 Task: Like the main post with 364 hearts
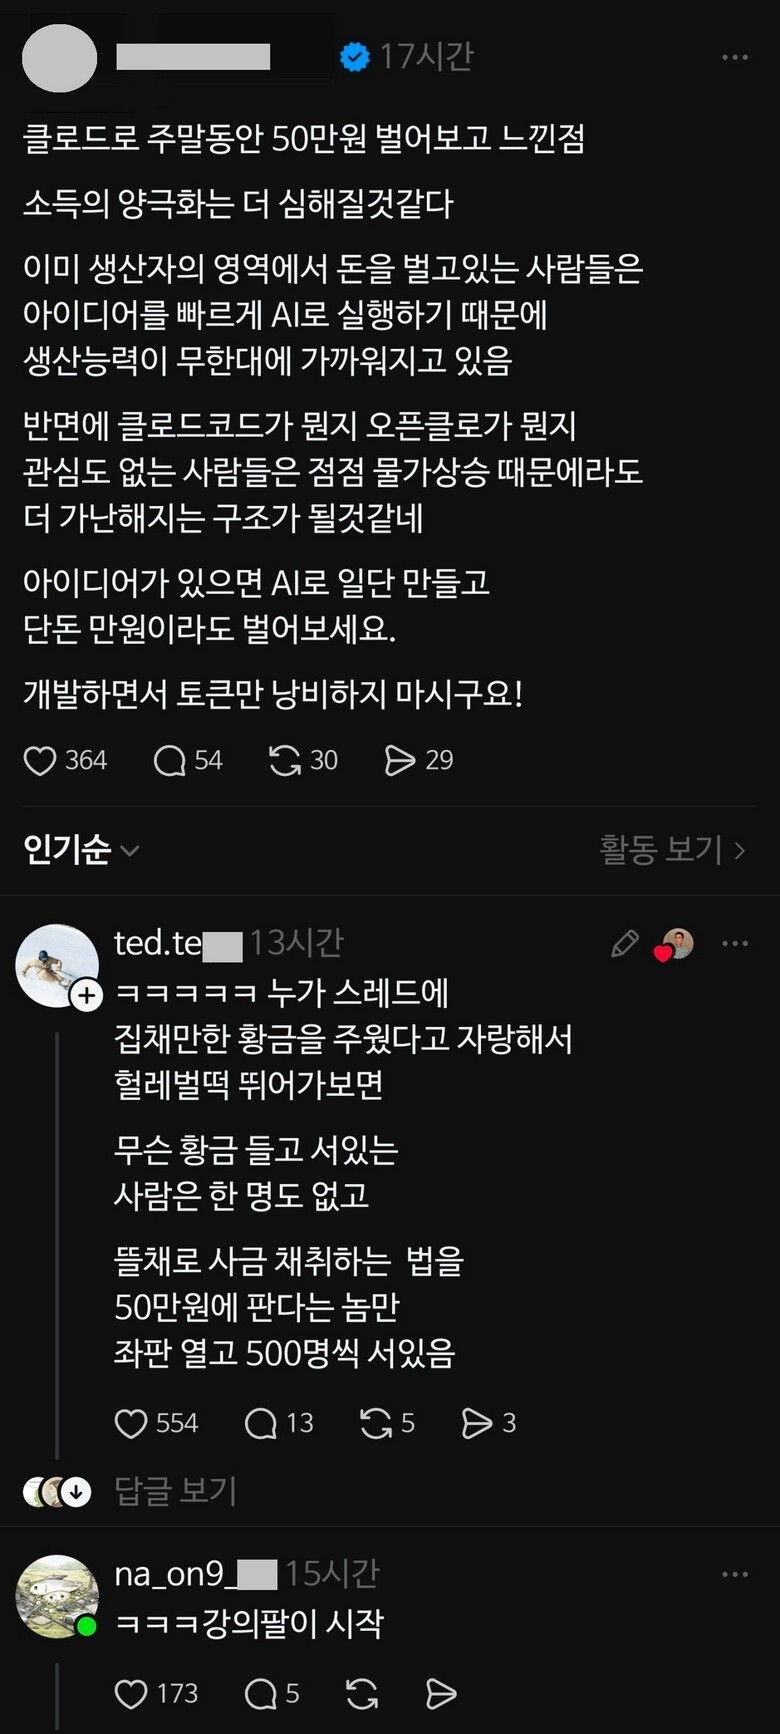tap(40, 761)
